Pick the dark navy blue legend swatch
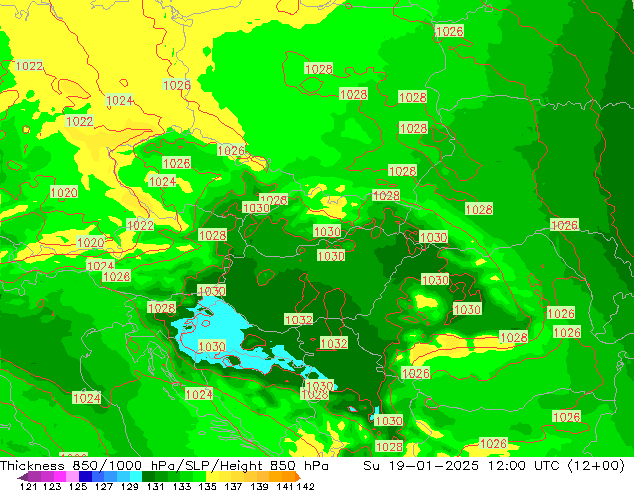Viewport: 634px width, 490px height. (x=85, y=476)
